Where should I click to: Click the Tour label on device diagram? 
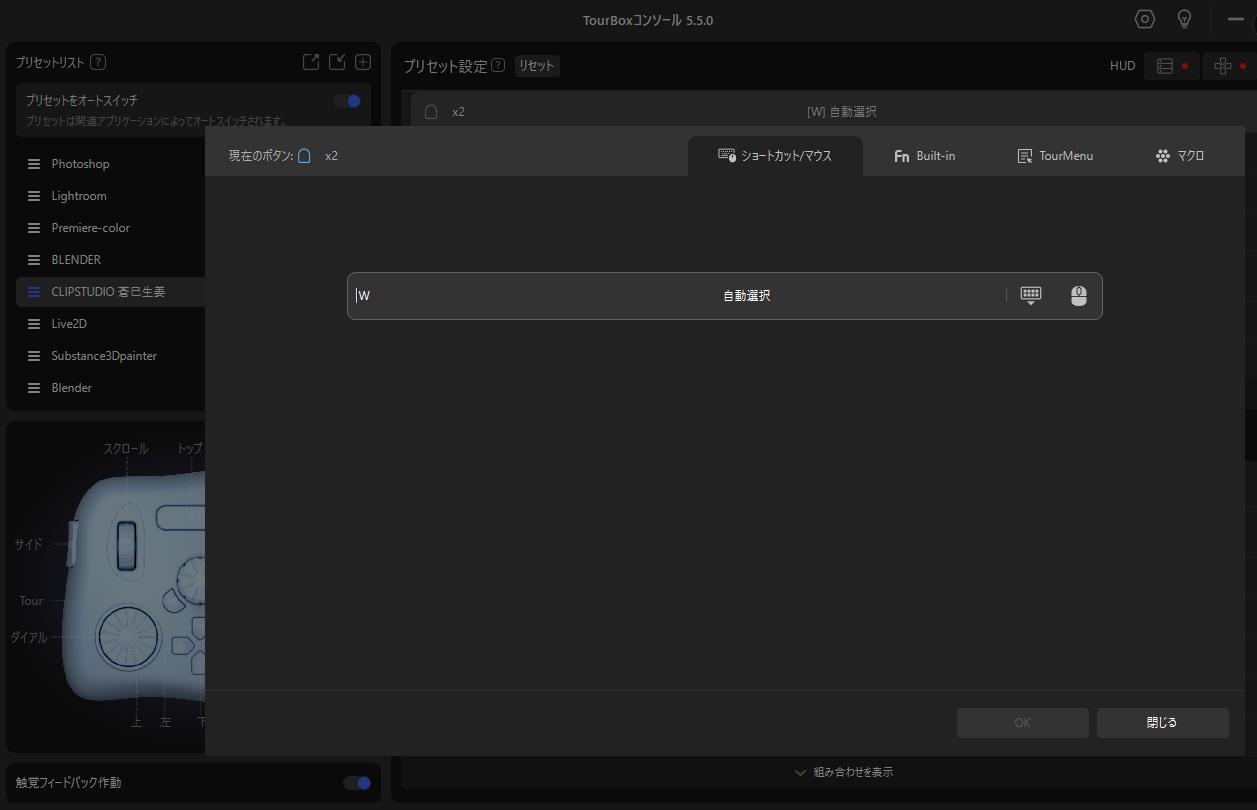[x=31, y=601]
